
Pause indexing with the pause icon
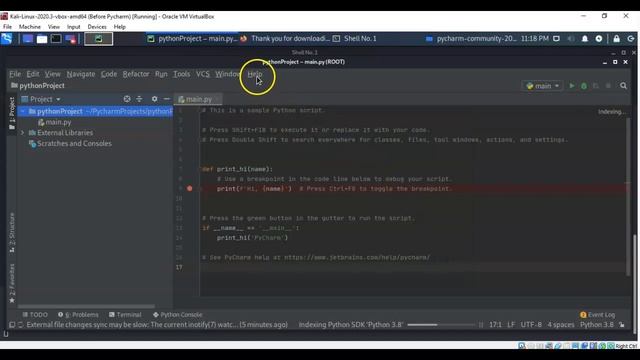point(481,325)
